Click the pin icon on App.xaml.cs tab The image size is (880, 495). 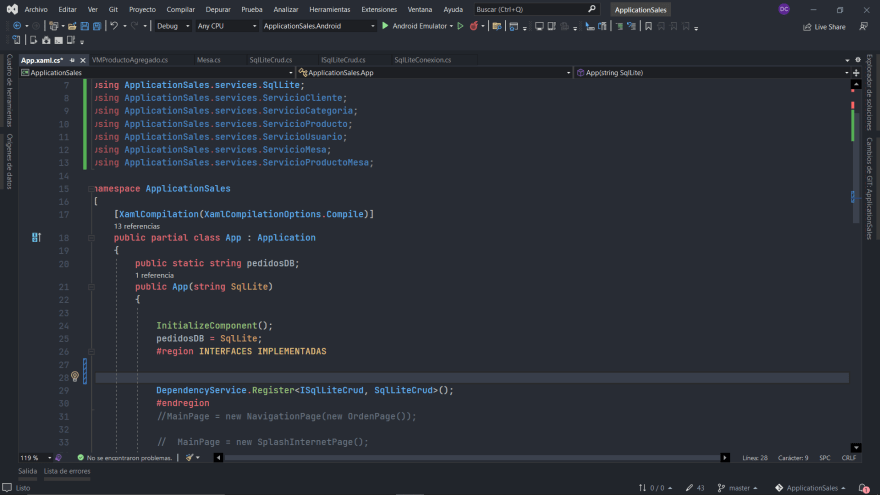tap(72, 60)
